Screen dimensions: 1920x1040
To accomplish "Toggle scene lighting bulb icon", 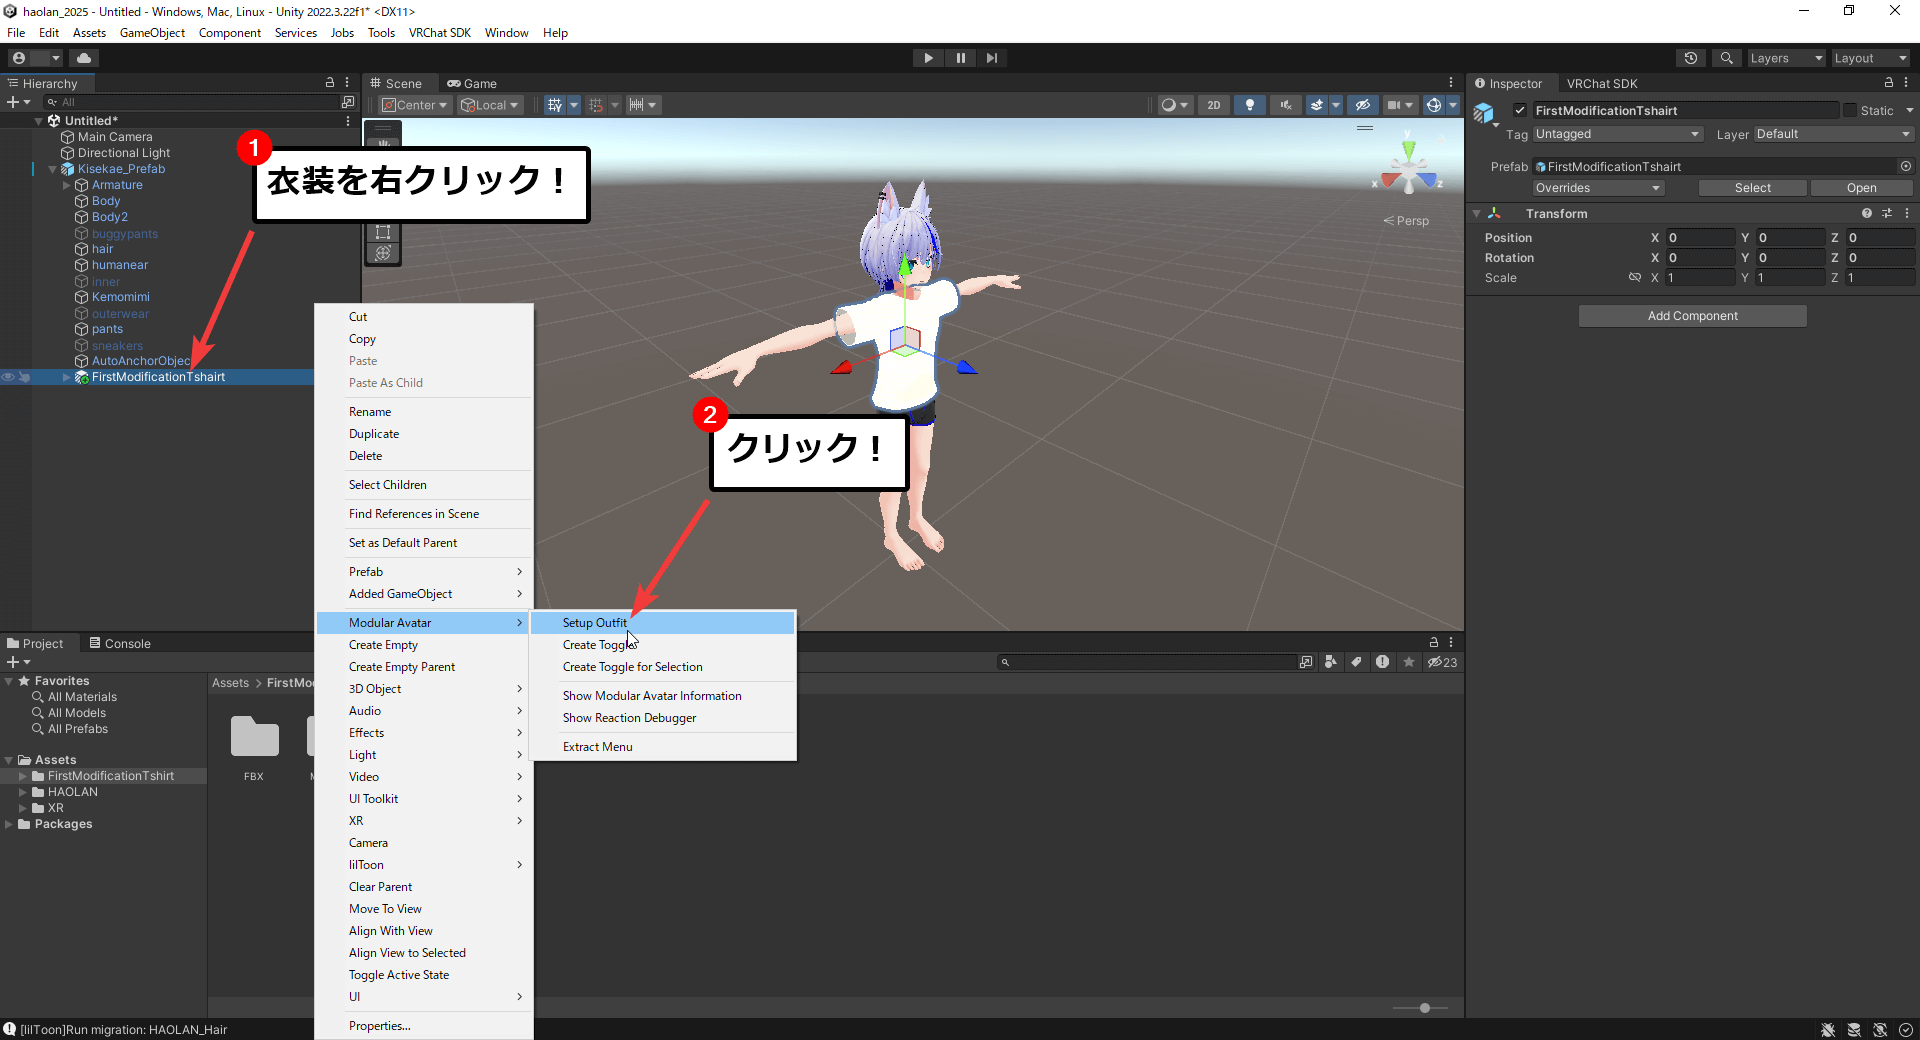I will click(1250, 105).
